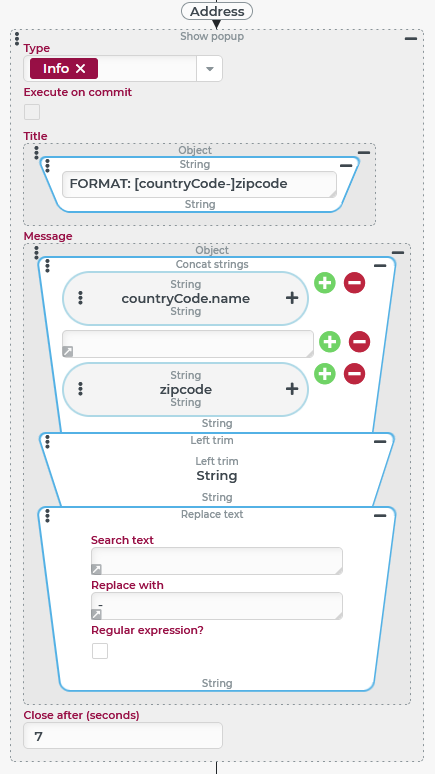435x774 pixels.
Task: Remove the Info type tag
Action: (80, 69)
